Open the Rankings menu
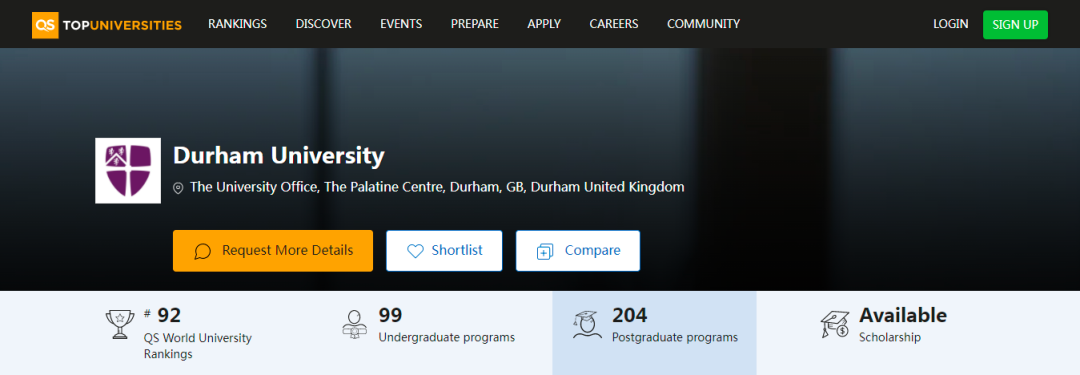The width and height of the screenshot is (1080, 375). (x=238, y=24)
